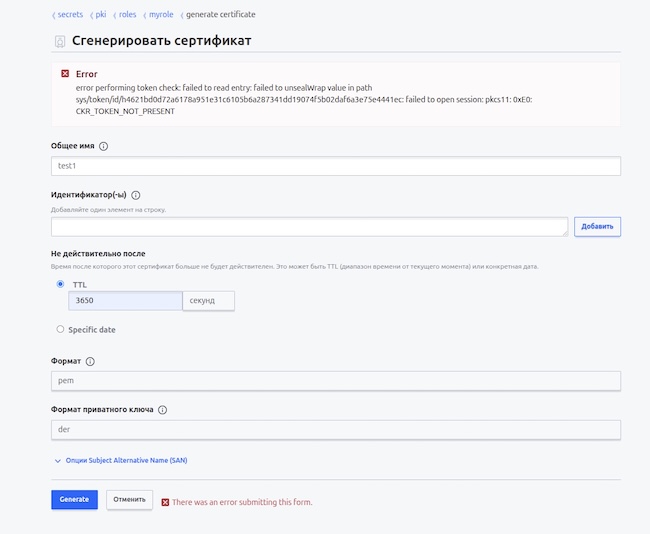Click the 'There was an error submitting this form.' message
The image size is (650, 534).
pyautogui.click(x=242, y=502)
